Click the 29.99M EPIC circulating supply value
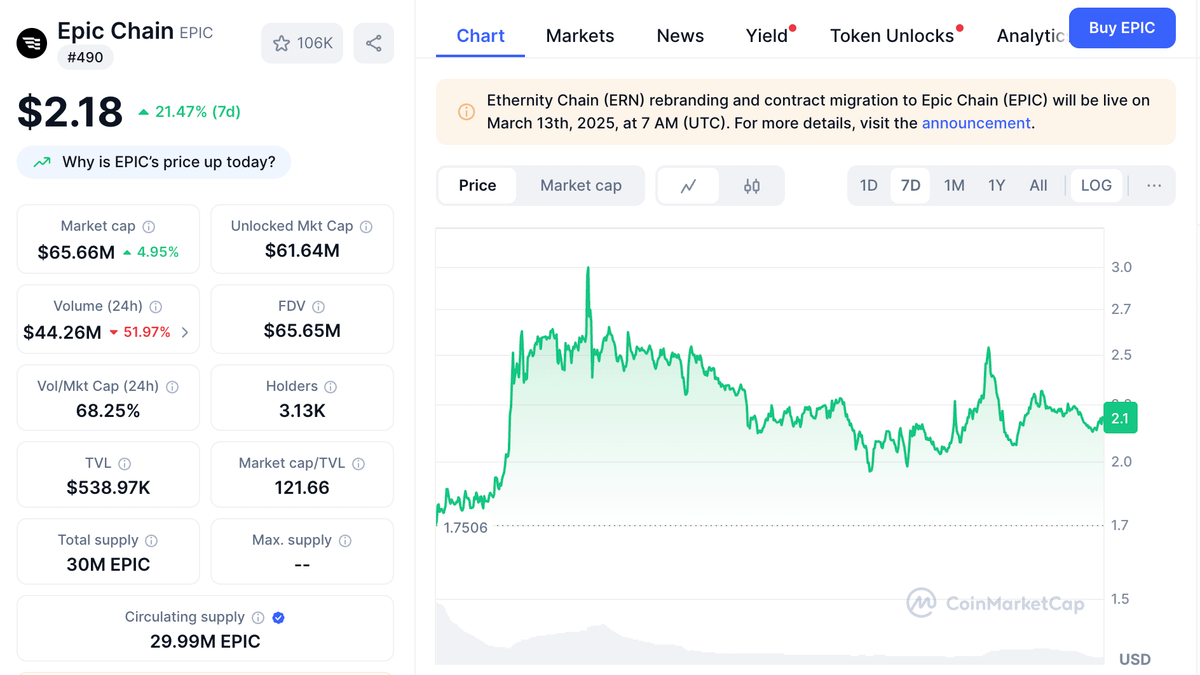This screenshot has width=1200, height=675. pos(205,642)
